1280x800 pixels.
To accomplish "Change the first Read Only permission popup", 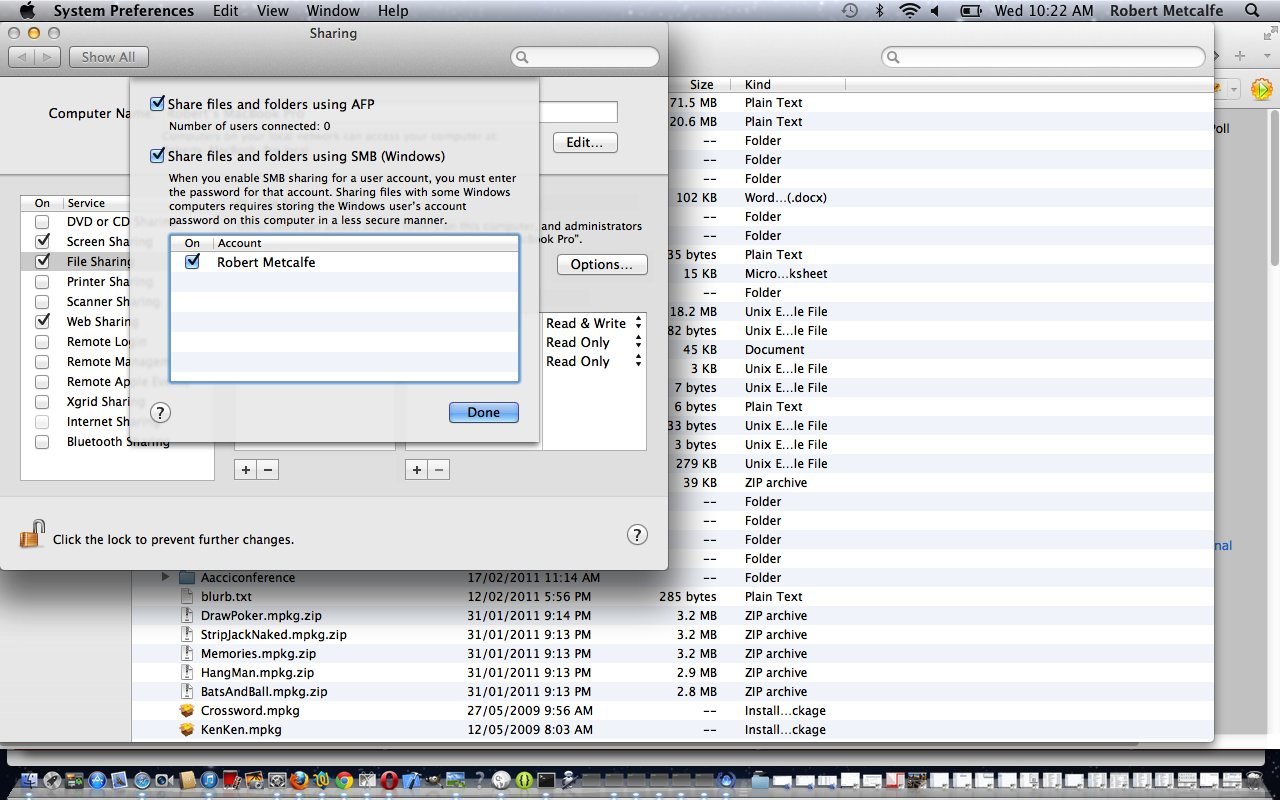I will (594, 342).
